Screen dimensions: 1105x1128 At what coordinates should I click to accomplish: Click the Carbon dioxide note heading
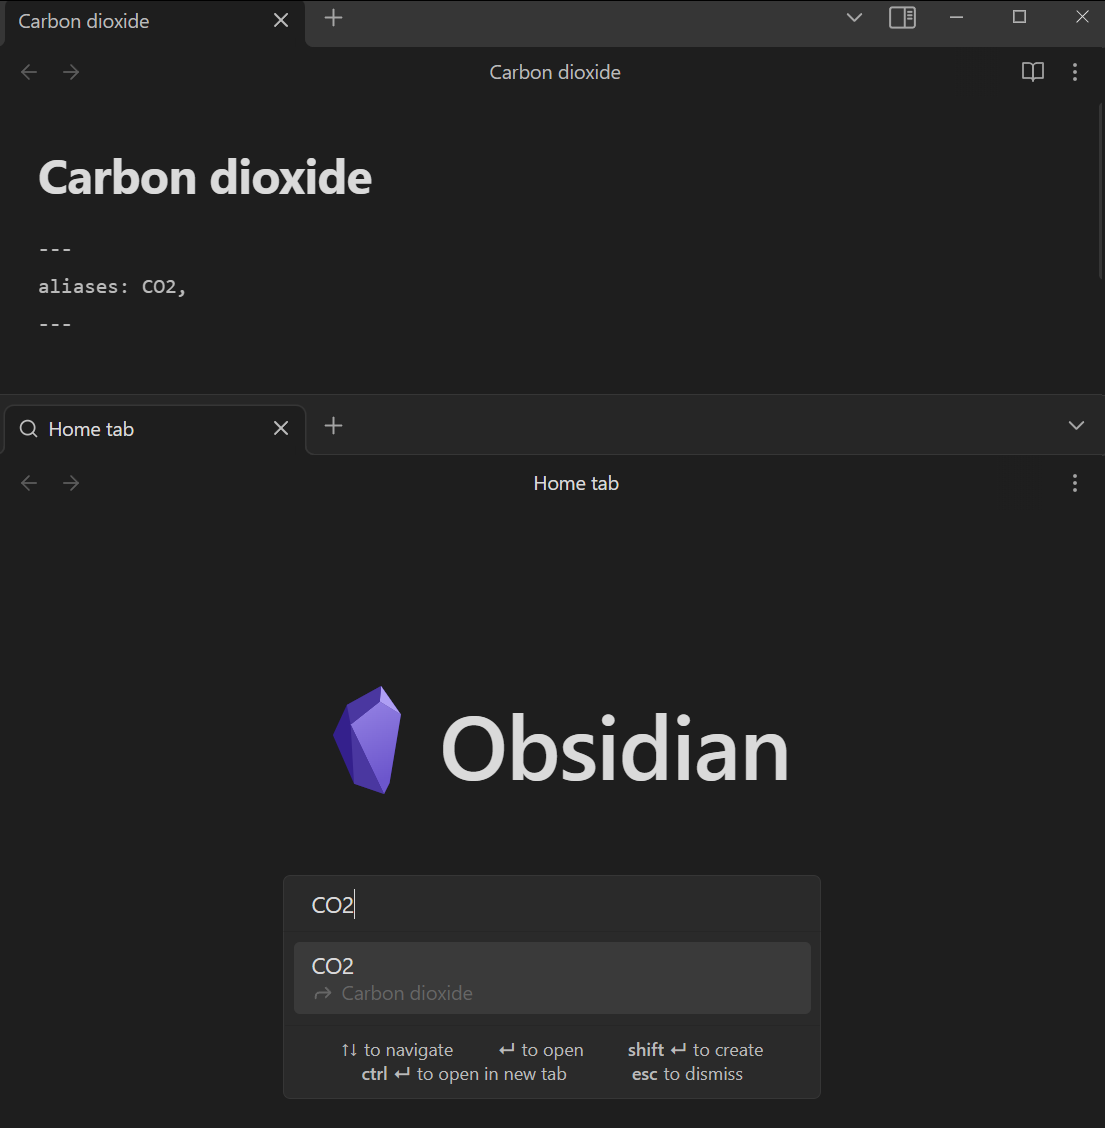click(x=205, y=177)
